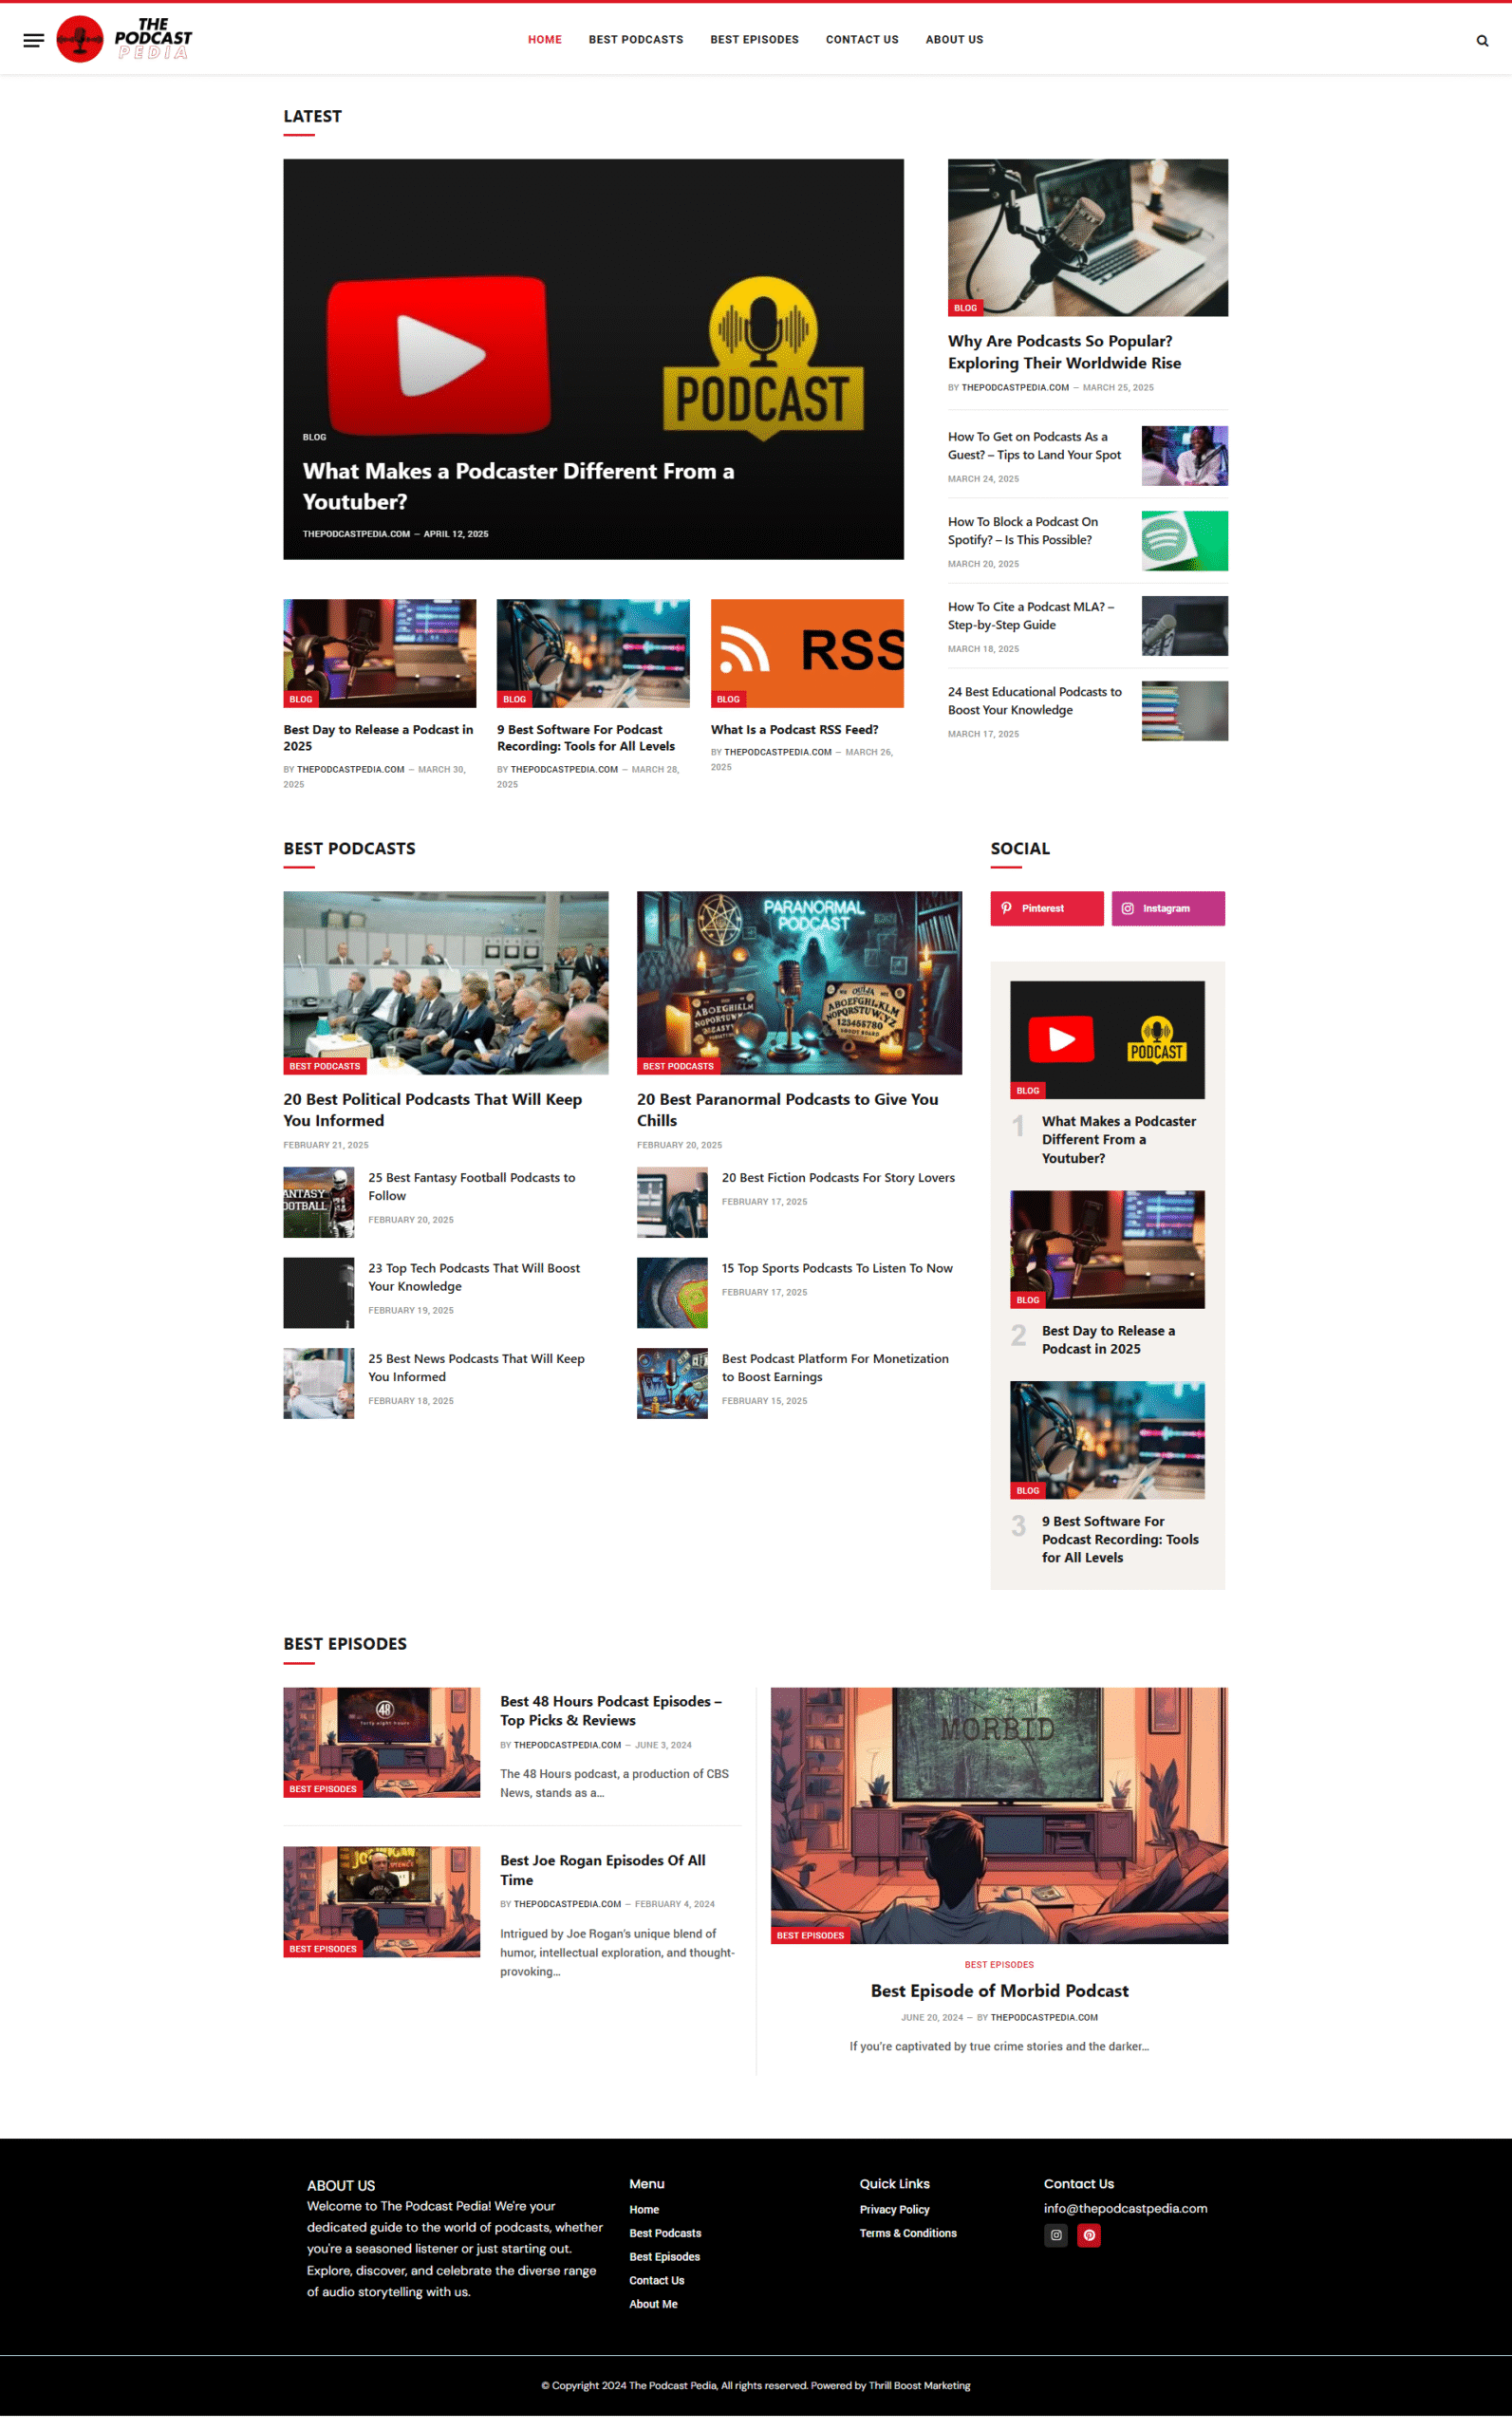Open the footer Pinterest icon
The image size is (1512, 2430).
tap(1088, 2234)
